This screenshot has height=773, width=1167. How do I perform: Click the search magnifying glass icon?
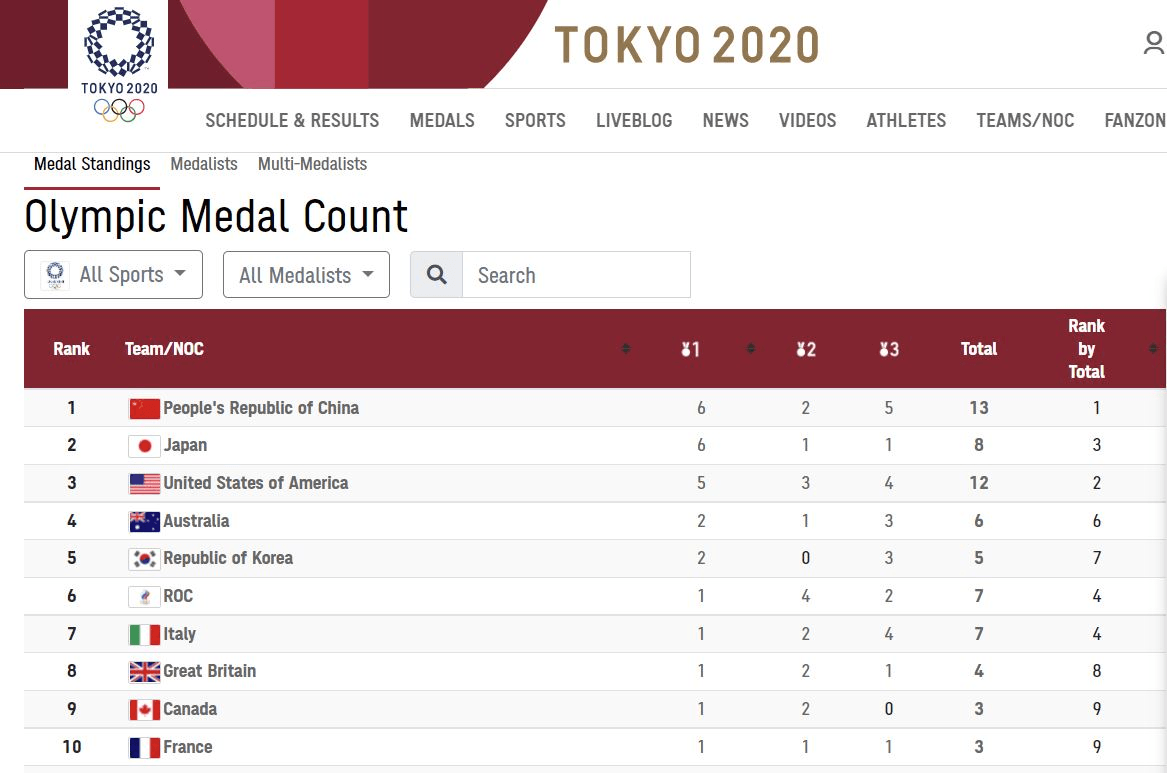[437, 275]
